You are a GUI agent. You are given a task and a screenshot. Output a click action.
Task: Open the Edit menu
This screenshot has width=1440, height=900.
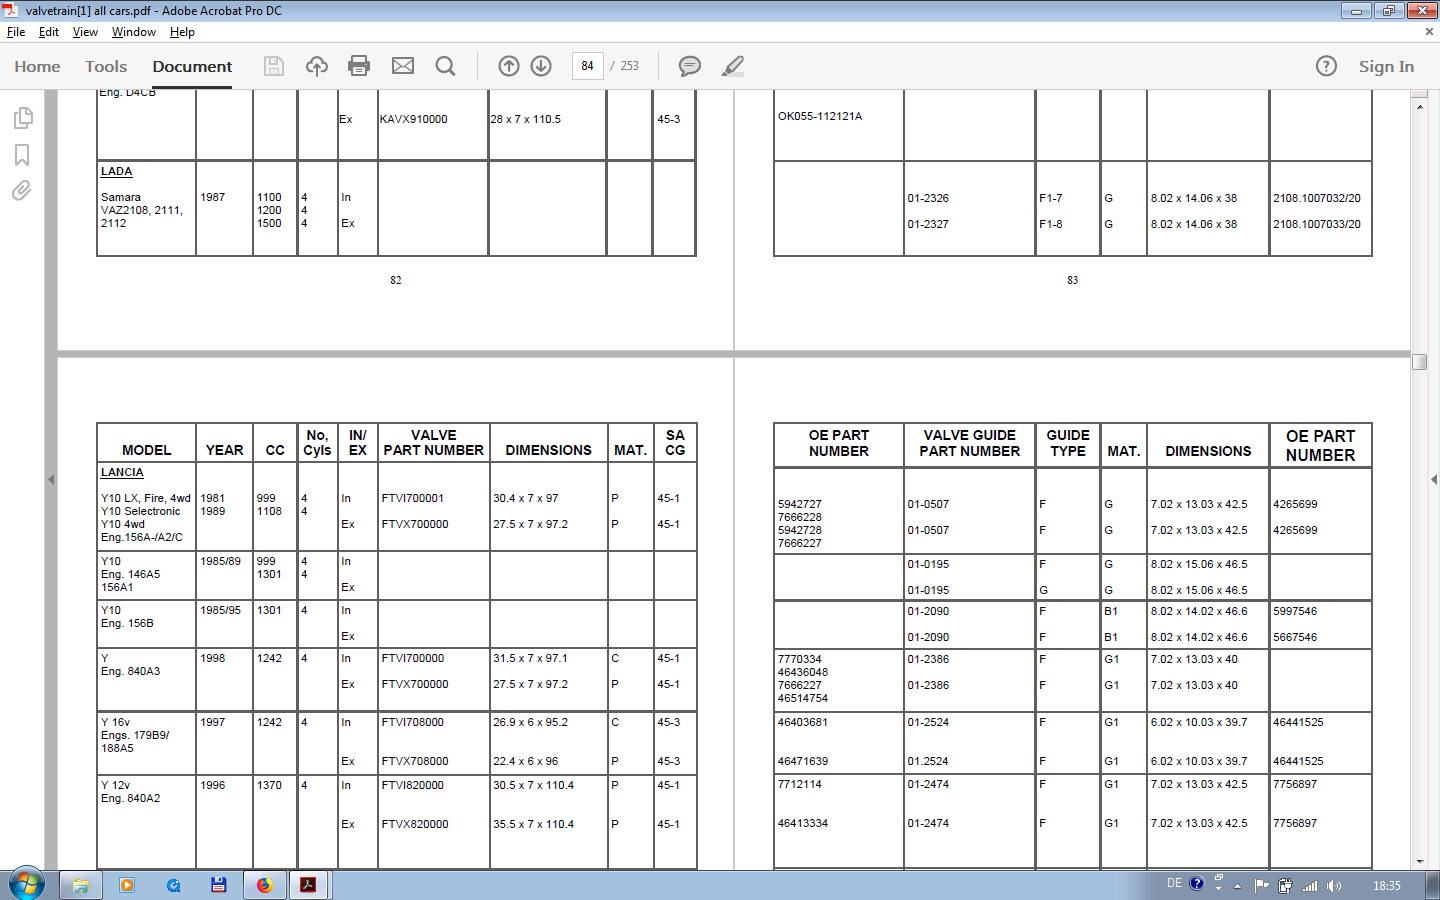click(x=49, y=32)
